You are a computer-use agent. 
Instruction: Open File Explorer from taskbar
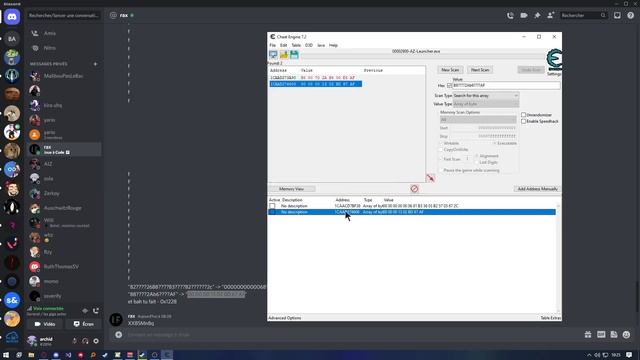tap(31, 355)
